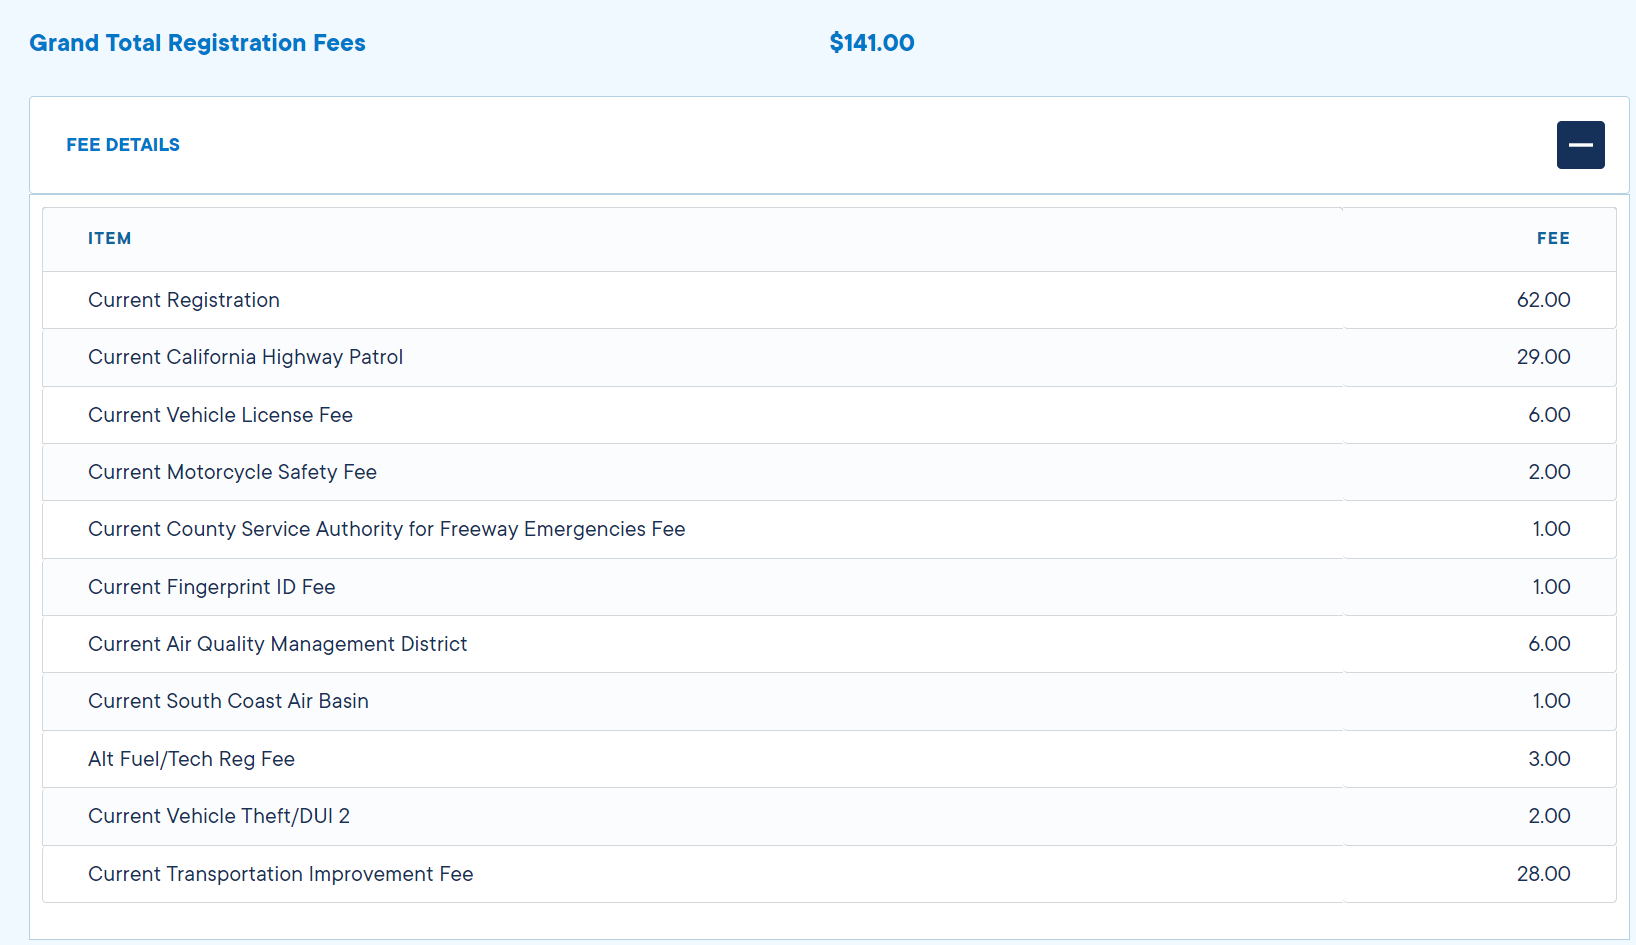Select the Alt Fuel/Tech Reg Fee row
Screen dimensions: 1636x945
(191, 759)
